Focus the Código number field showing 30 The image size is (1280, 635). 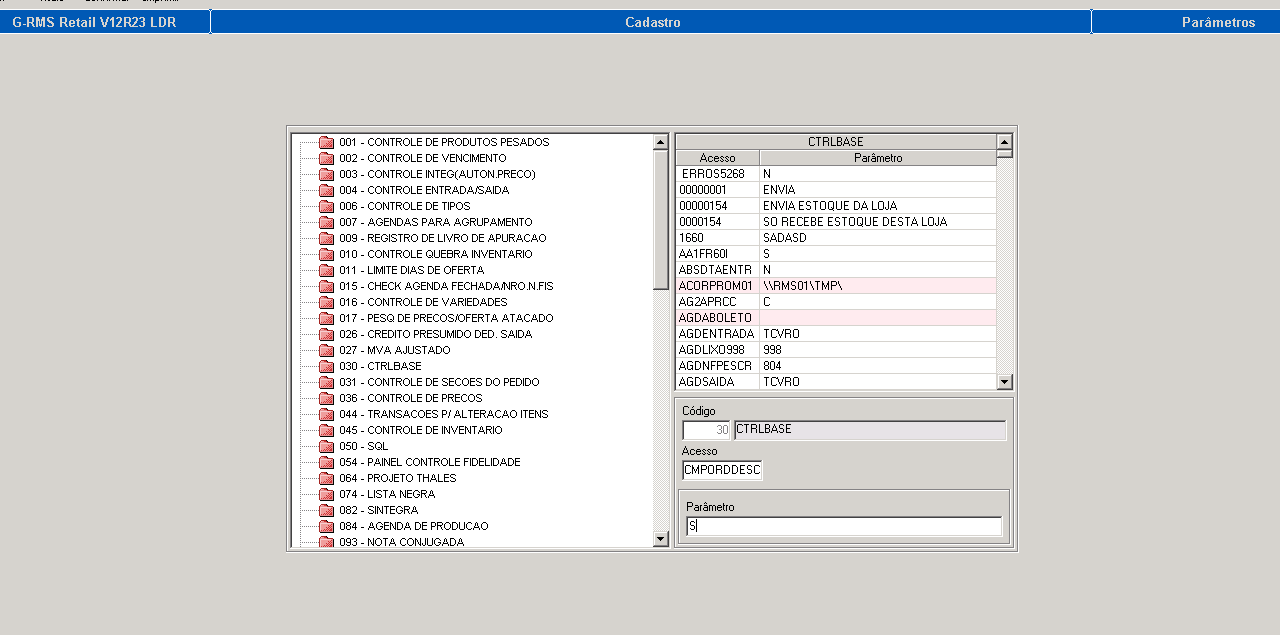tap(707, 430)
